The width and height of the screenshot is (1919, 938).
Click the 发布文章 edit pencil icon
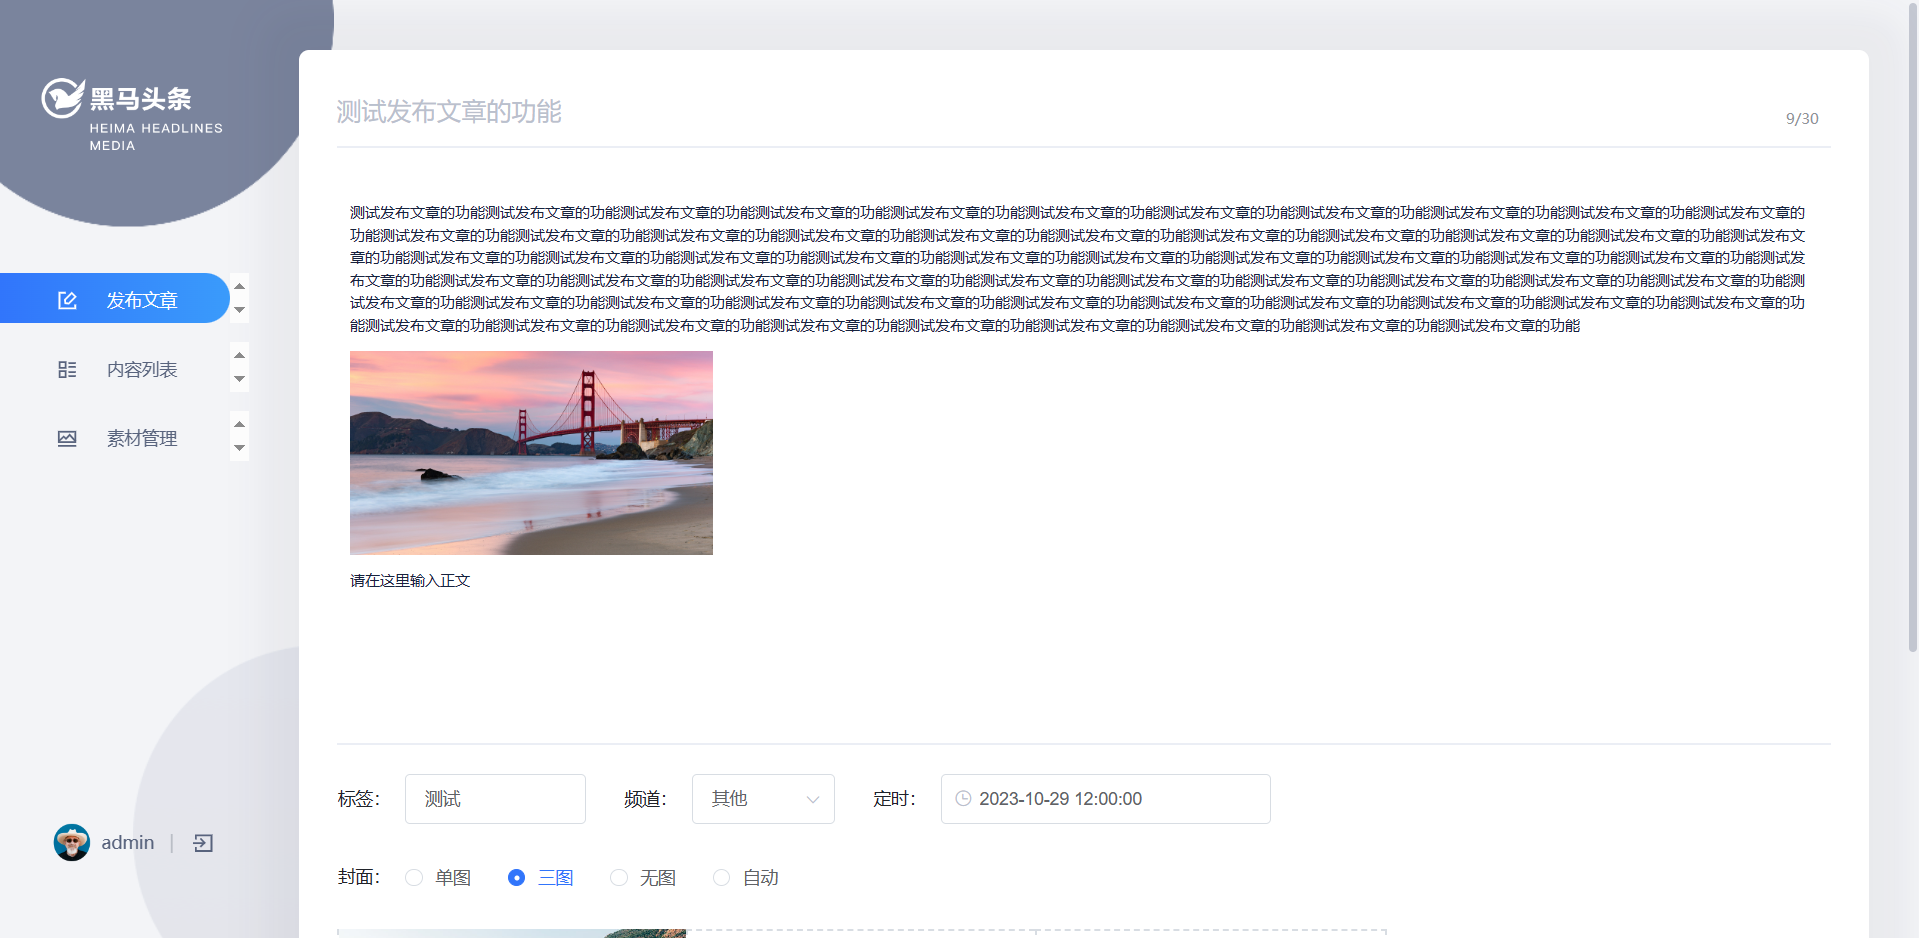pos(67,300)
